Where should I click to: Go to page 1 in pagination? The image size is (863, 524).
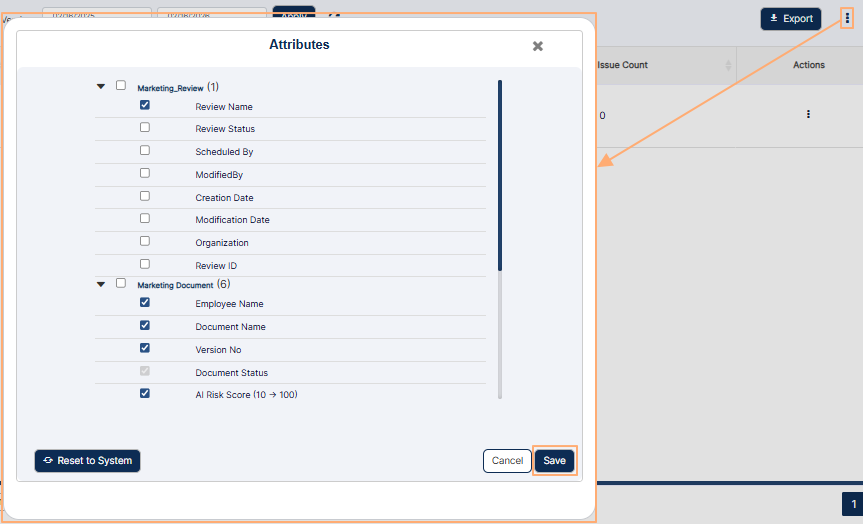tap(853, 504)
